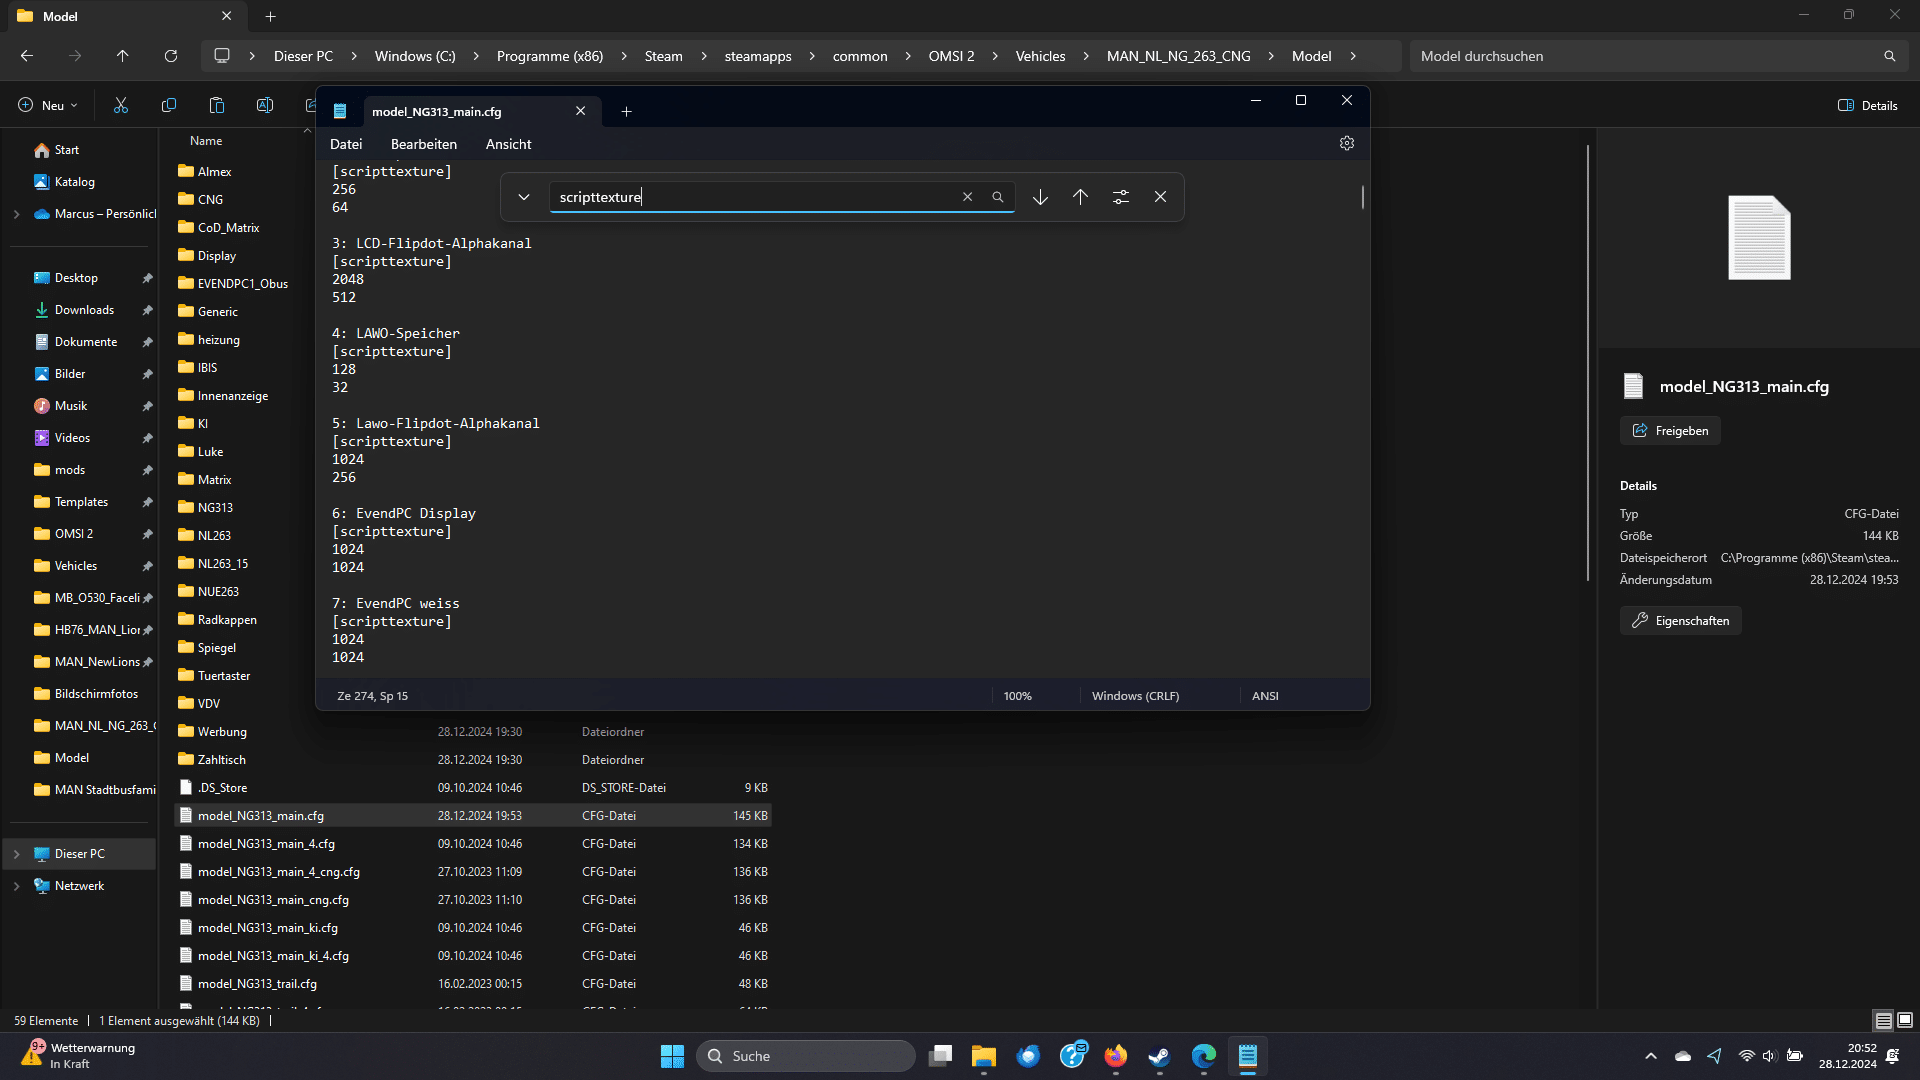1920x1080 pixels.
Task: Toggle the Details pane button
Action: (1867, 105)
